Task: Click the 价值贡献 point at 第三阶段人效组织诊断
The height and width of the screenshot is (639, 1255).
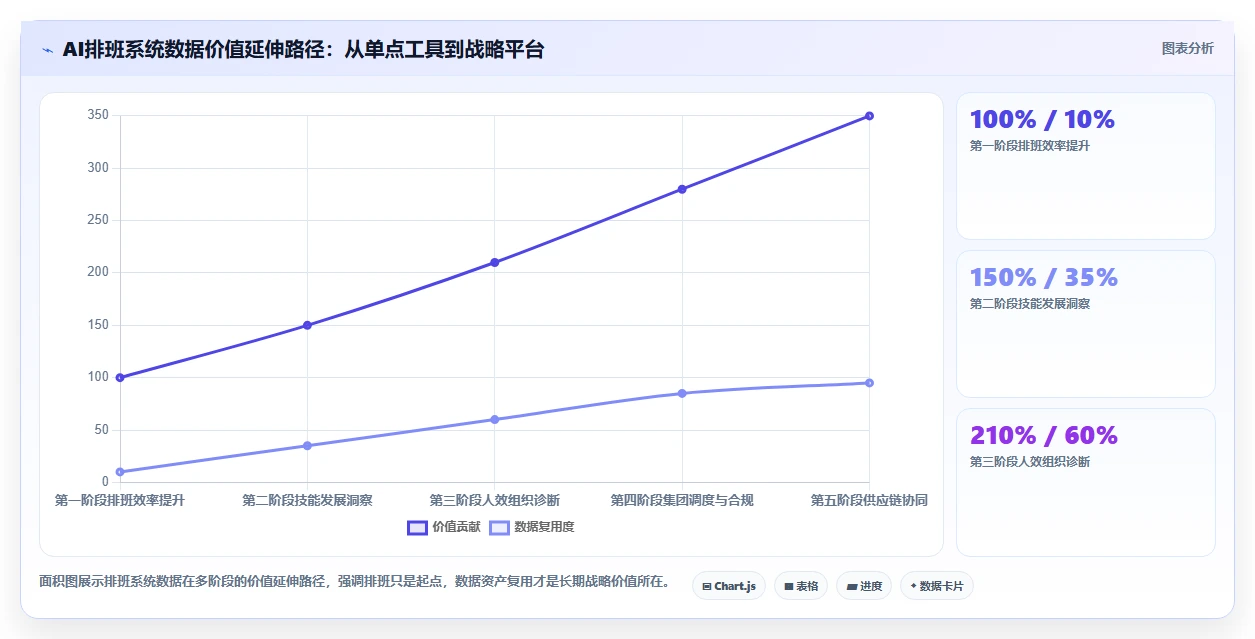Action: tap(495, 262)
